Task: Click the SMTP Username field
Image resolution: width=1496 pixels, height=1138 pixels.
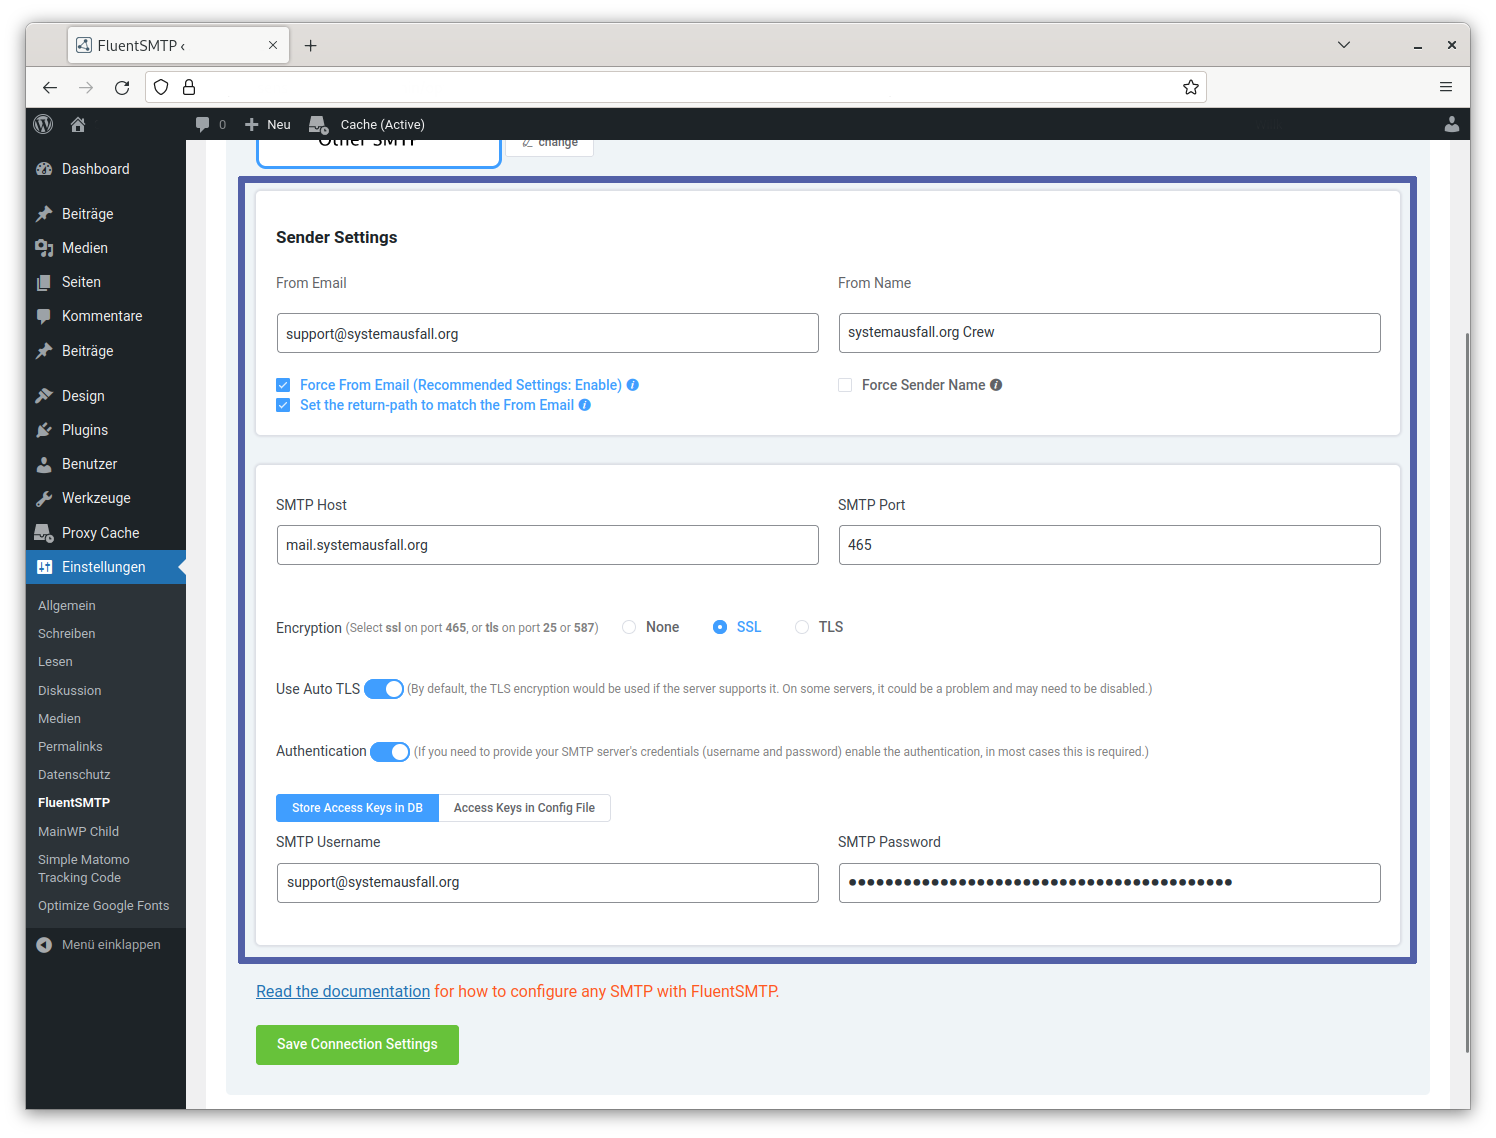Action: 548,883
